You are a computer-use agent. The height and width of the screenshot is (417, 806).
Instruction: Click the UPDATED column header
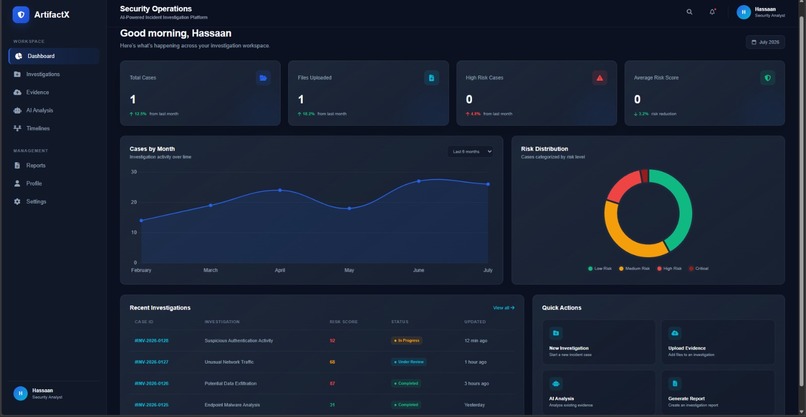[475, 322]
